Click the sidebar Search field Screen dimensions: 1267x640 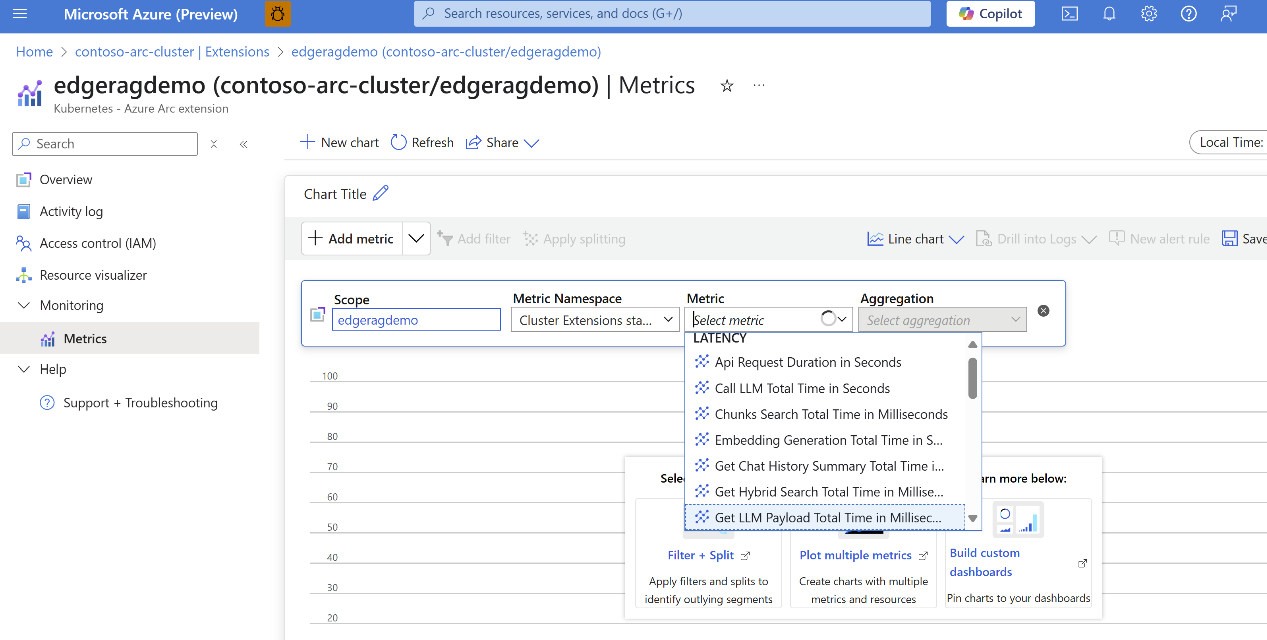pos(105,144)
